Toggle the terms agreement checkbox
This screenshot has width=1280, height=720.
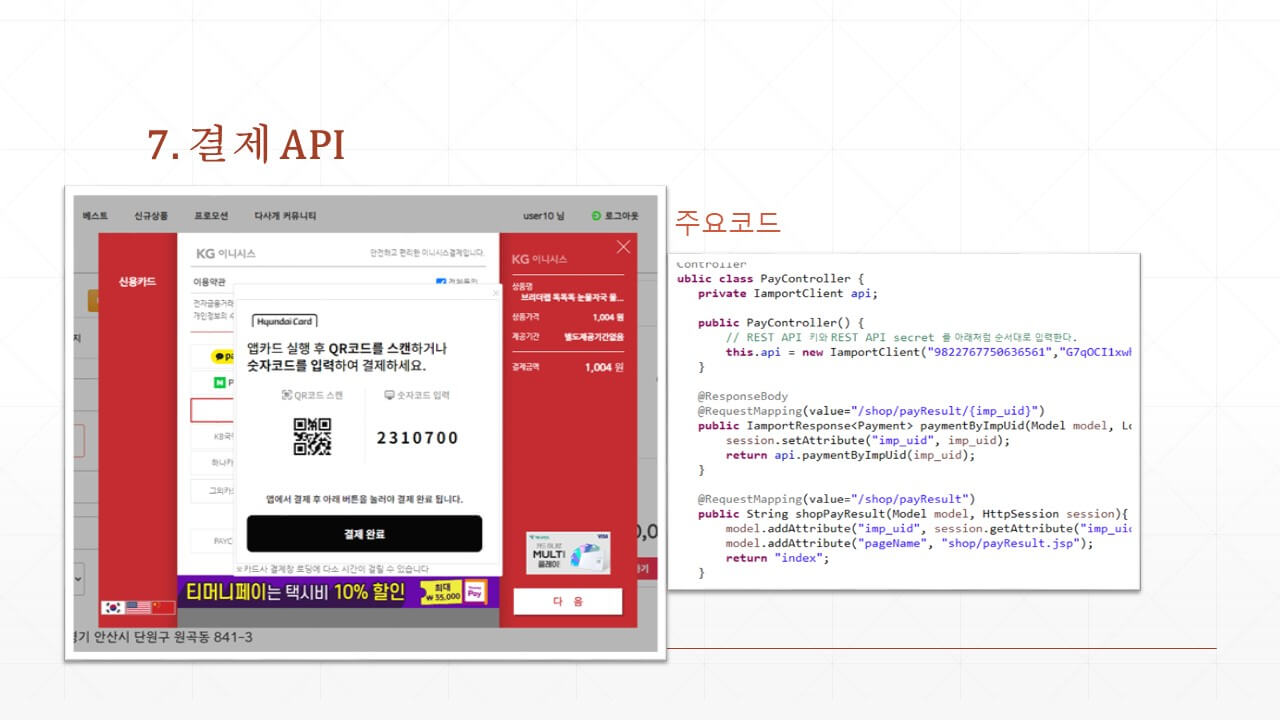click(441, 282)
